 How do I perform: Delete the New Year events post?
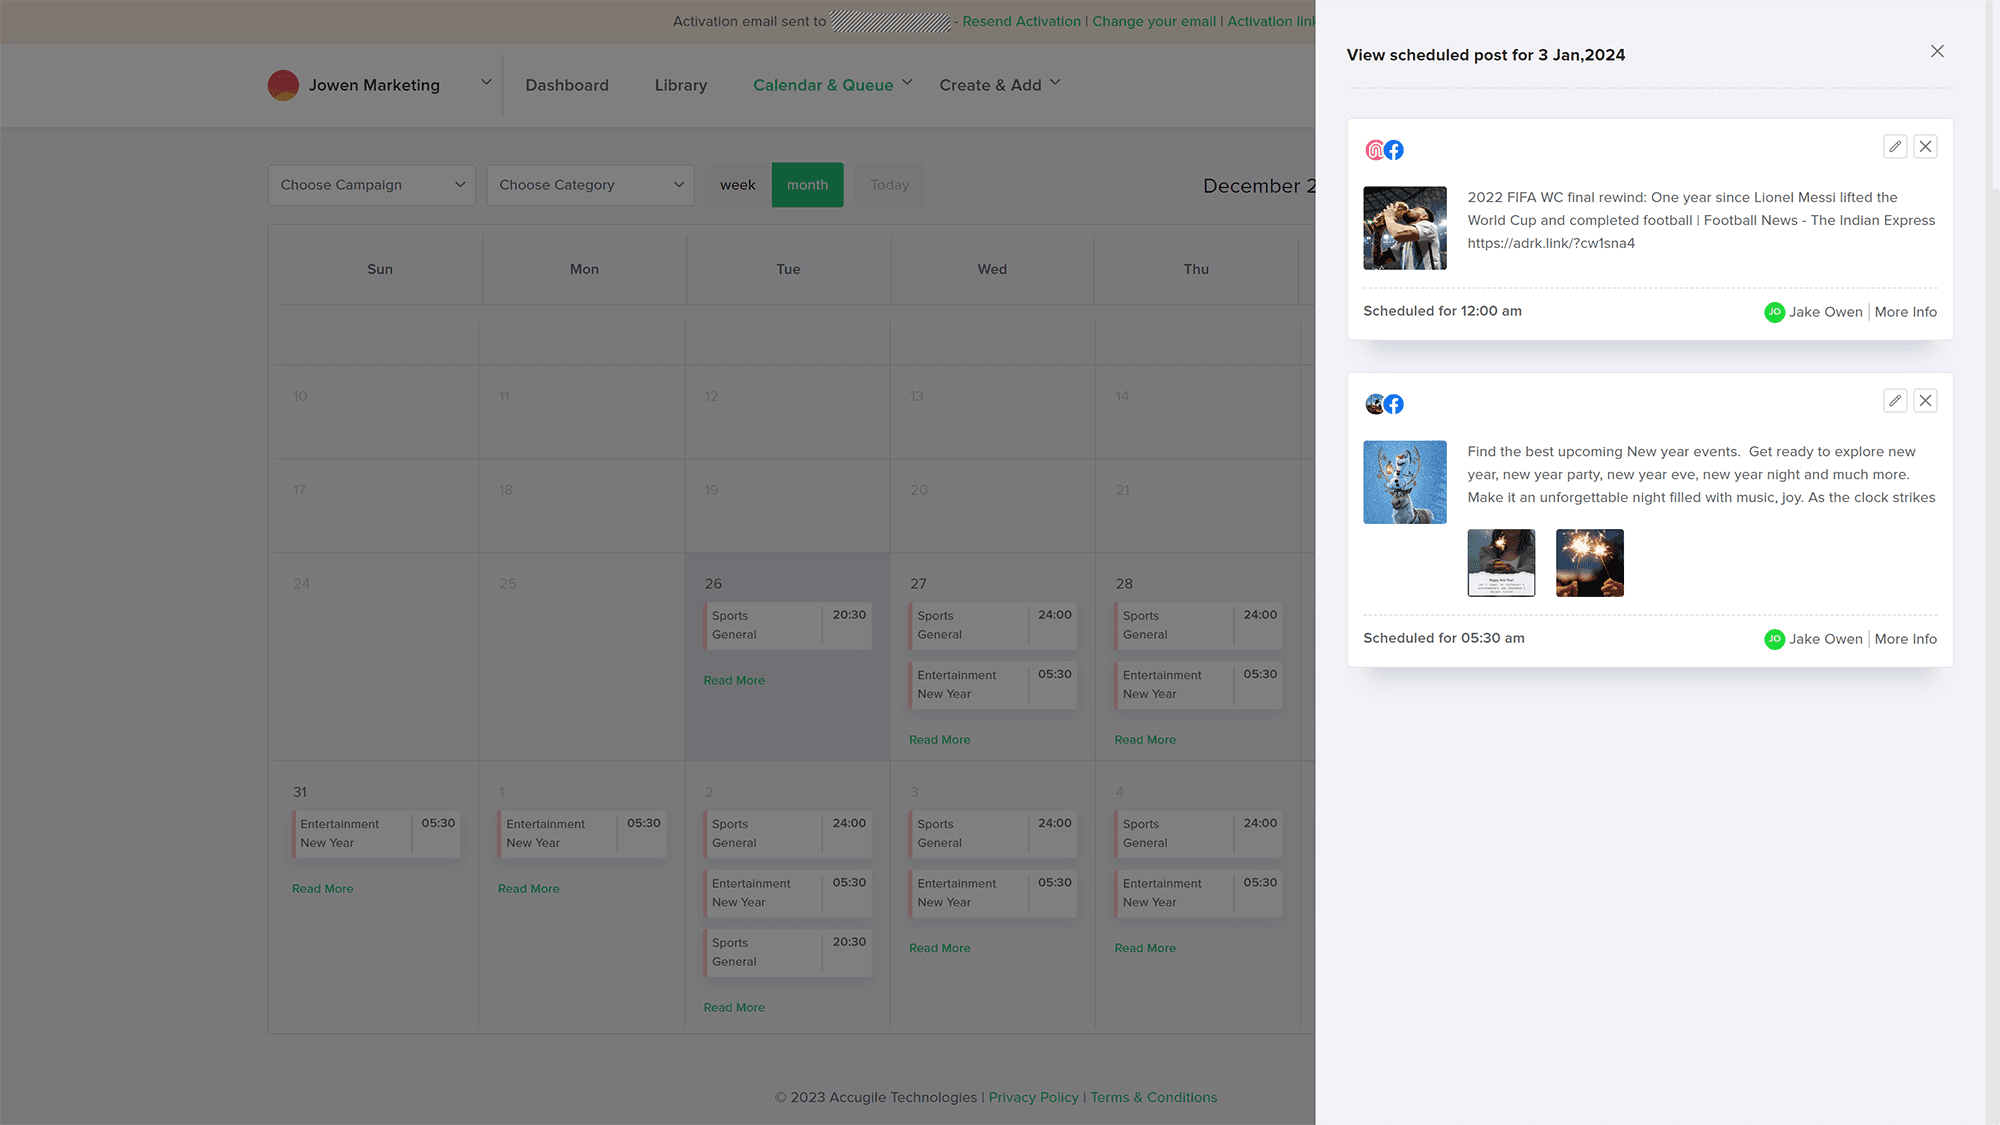point(1925,401)
